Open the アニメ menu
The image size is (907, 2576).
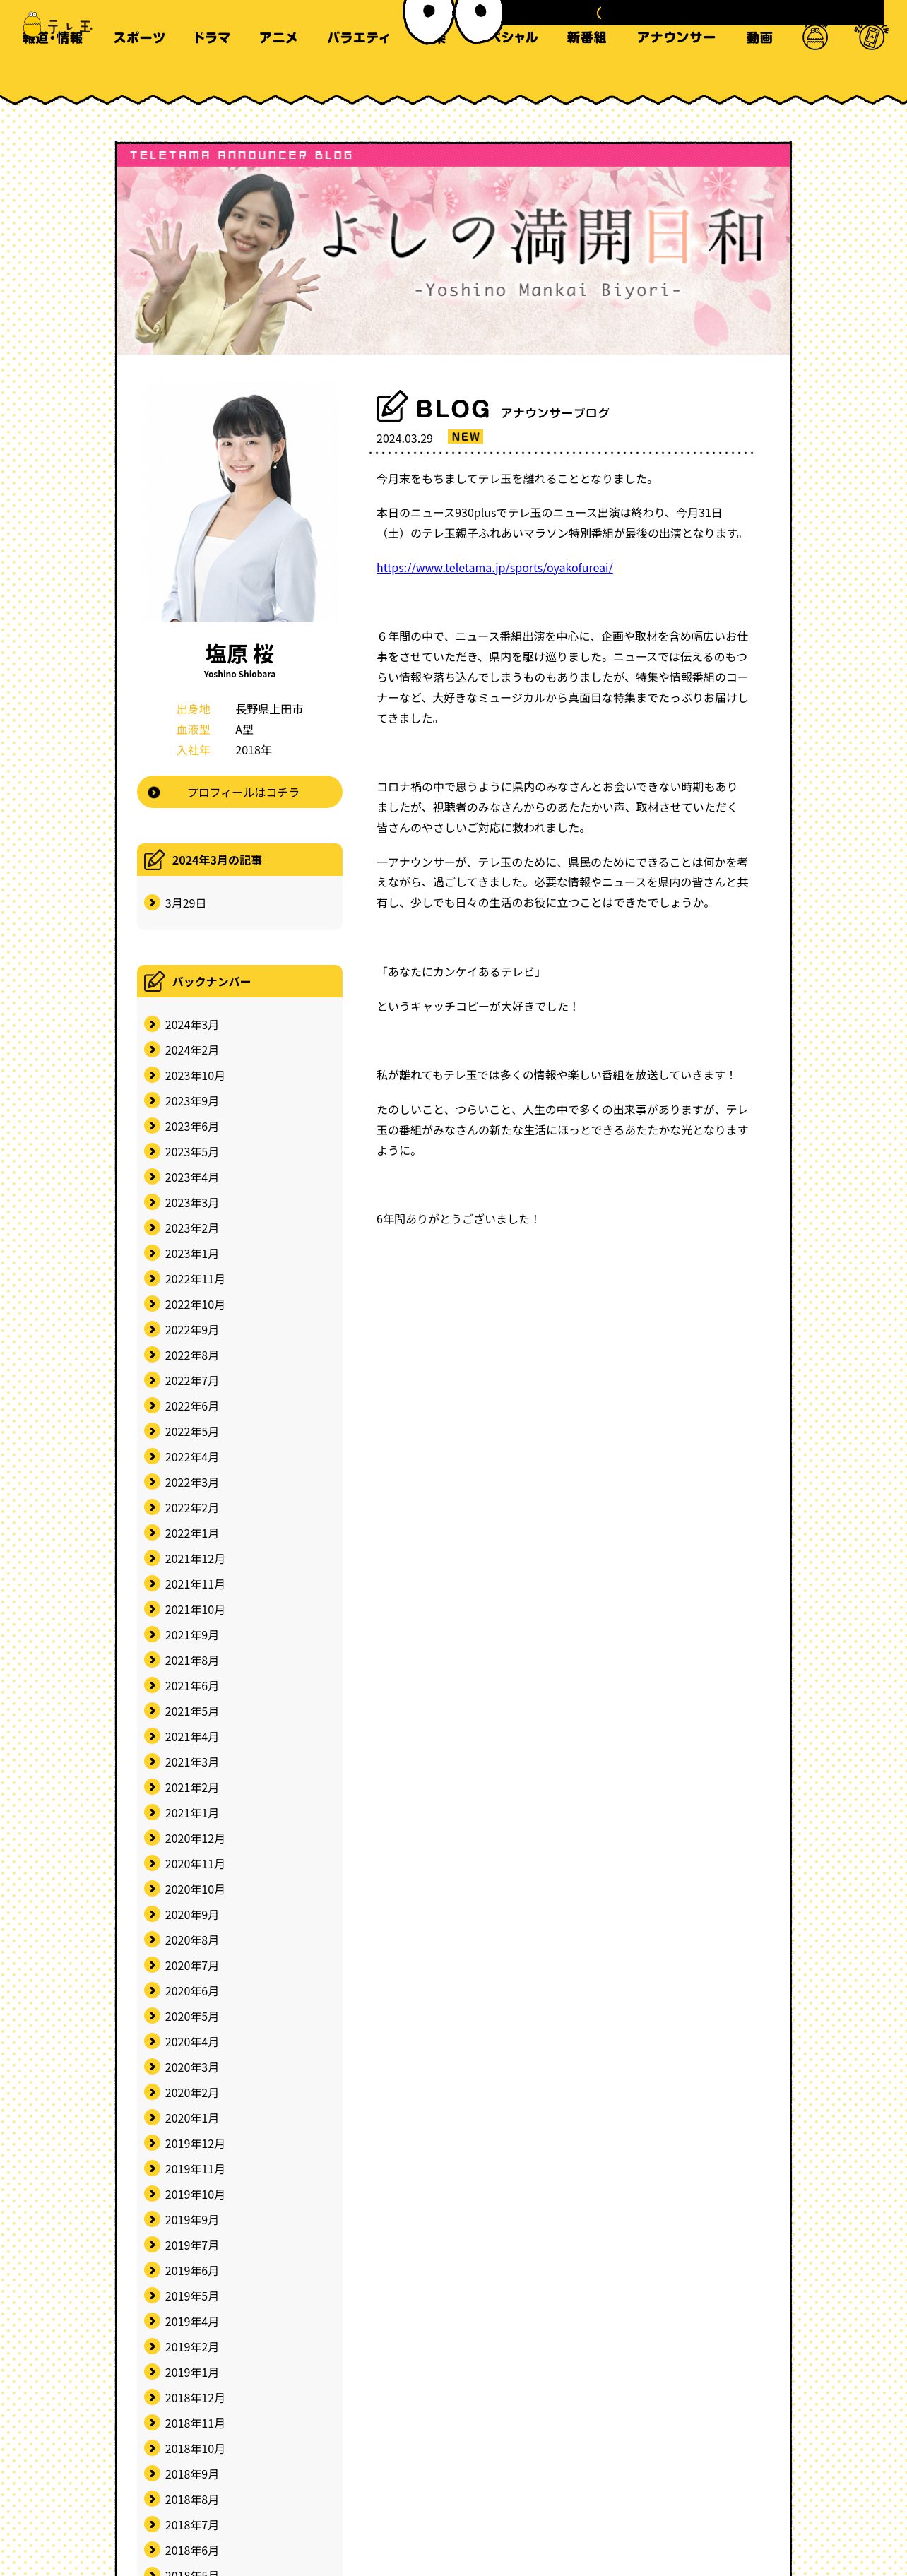278,38
